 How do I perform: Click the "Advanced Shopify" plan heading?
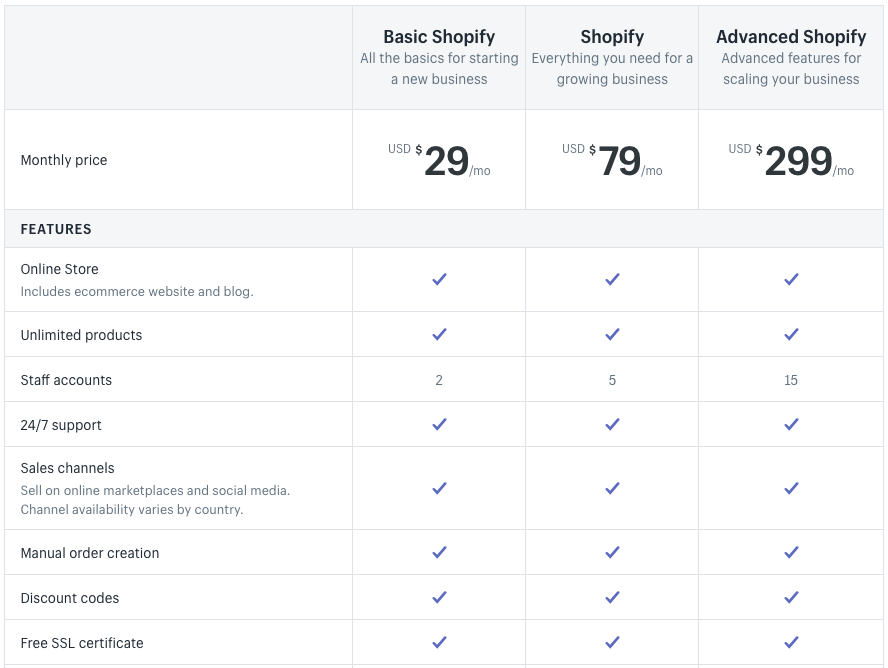[x=791, y=37]
